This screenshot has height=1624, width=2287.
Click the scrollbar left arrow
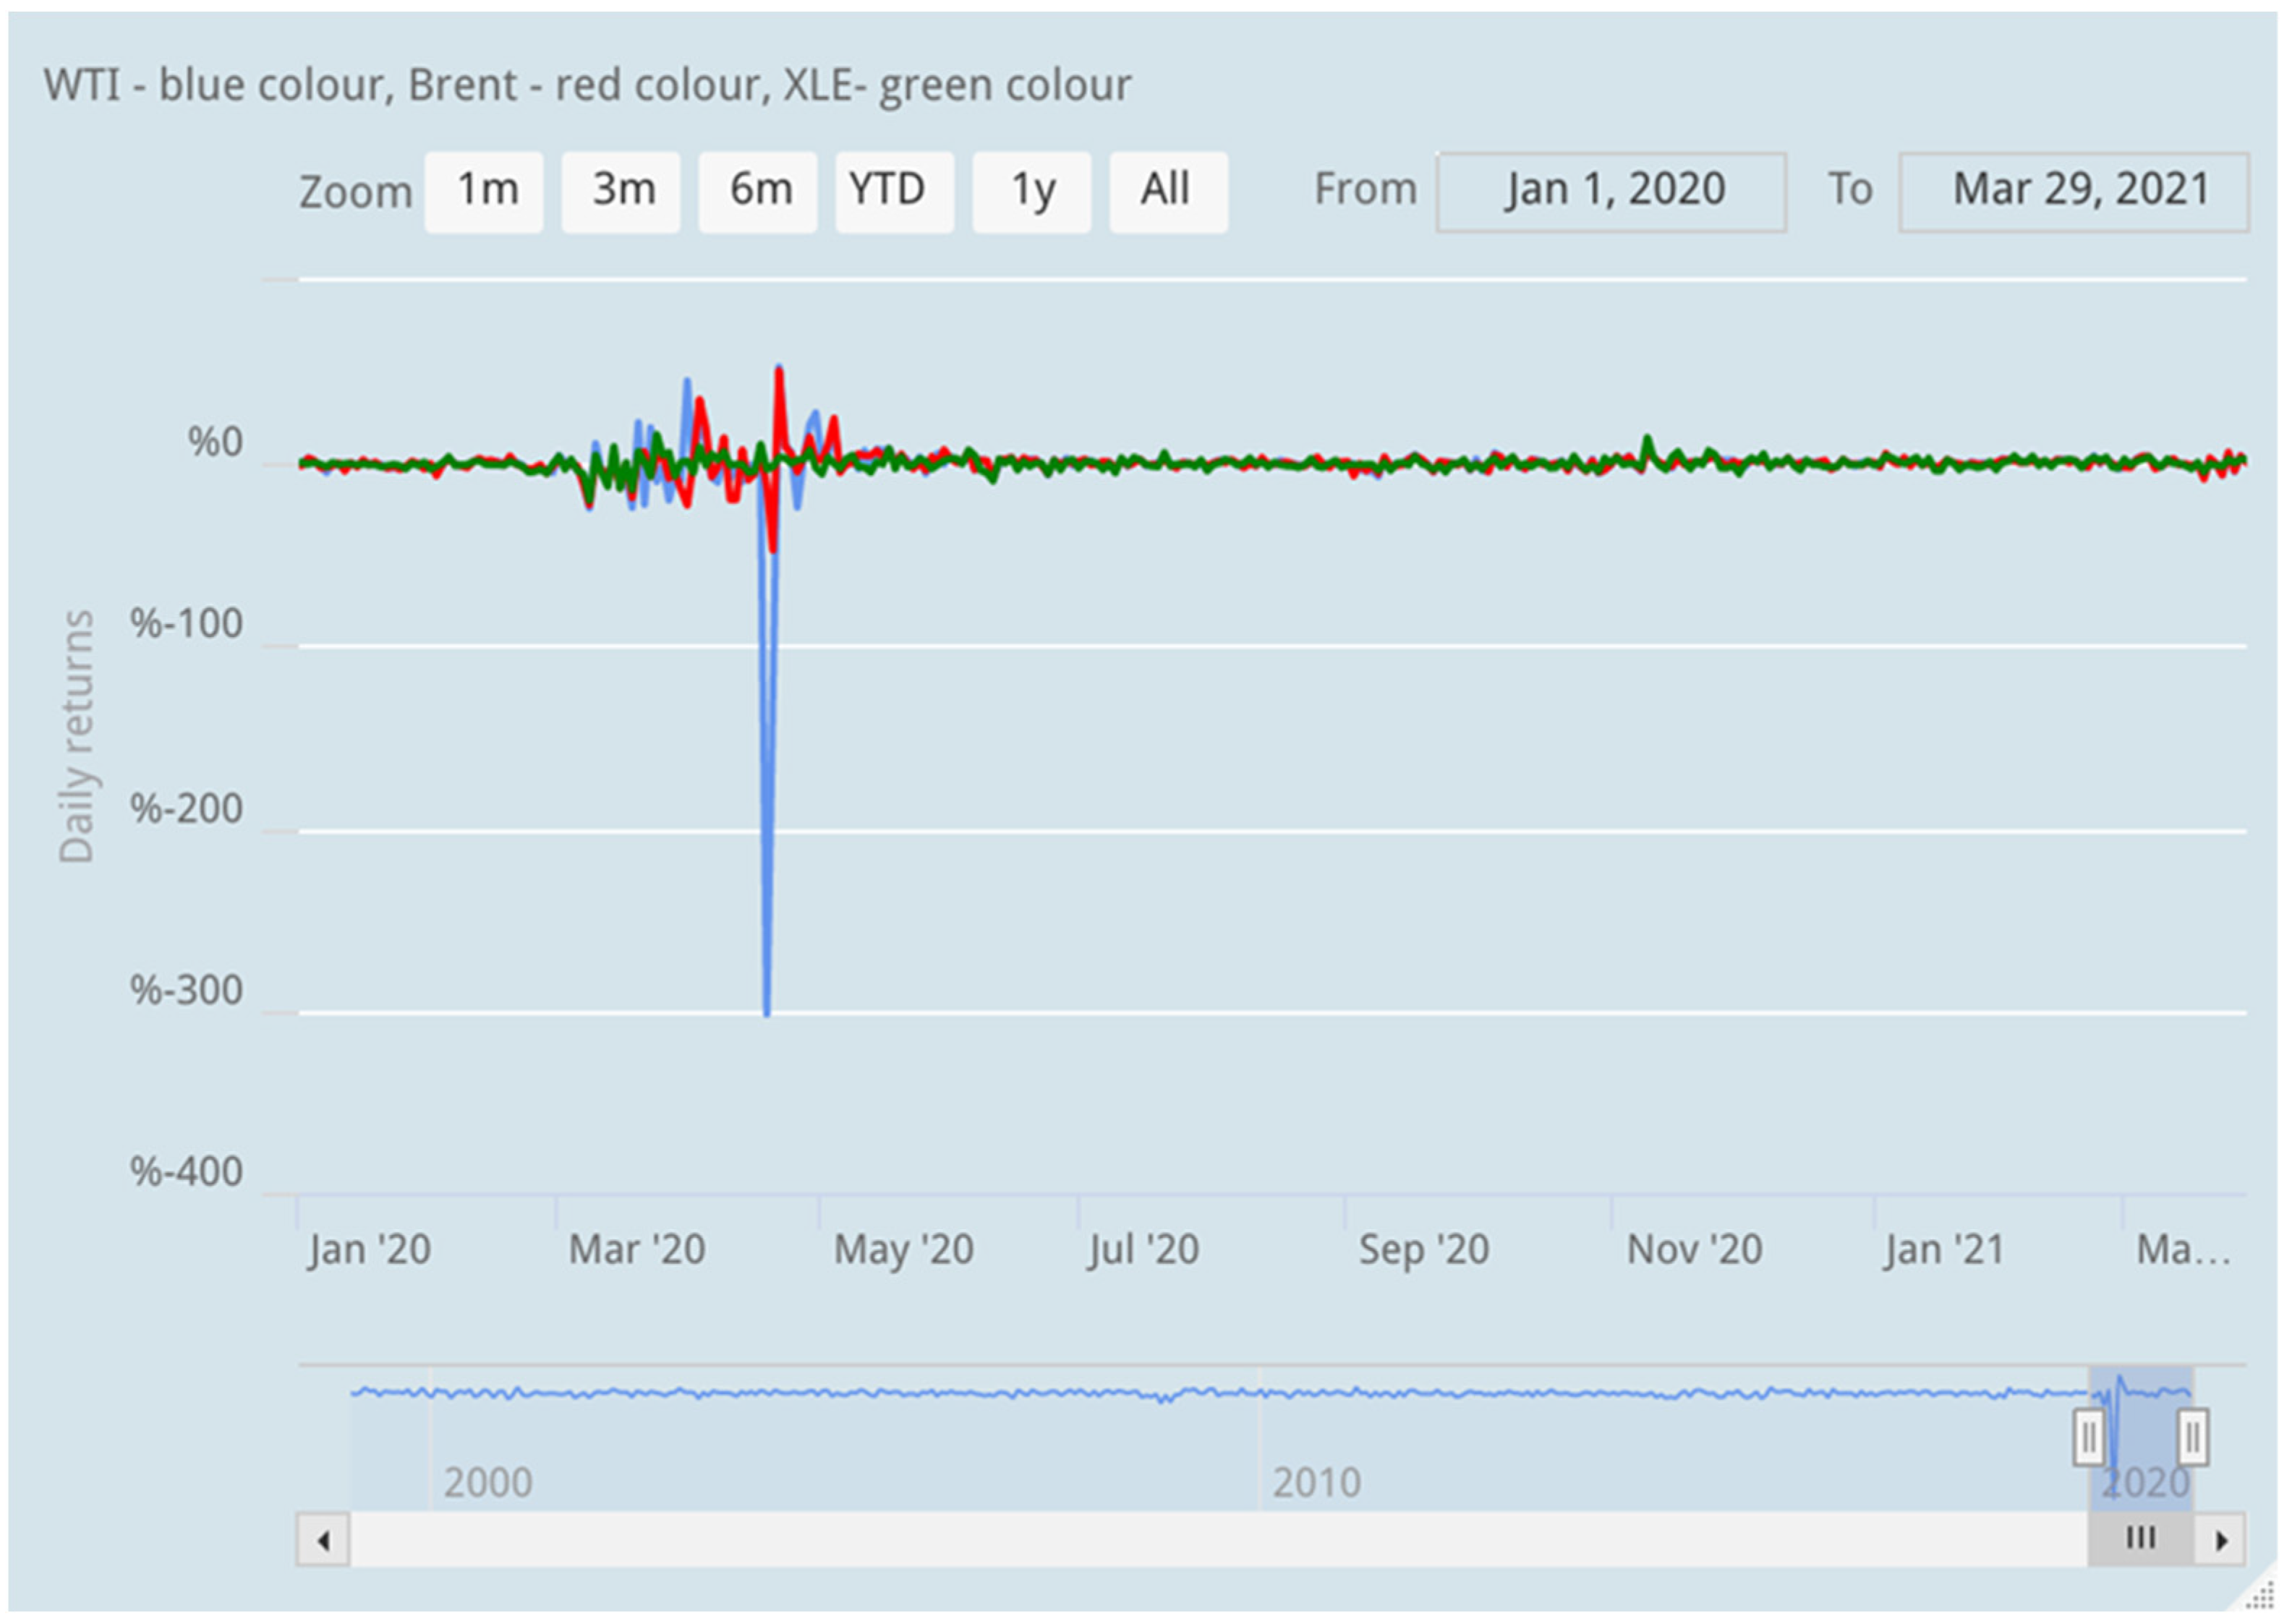point(322,1540)
